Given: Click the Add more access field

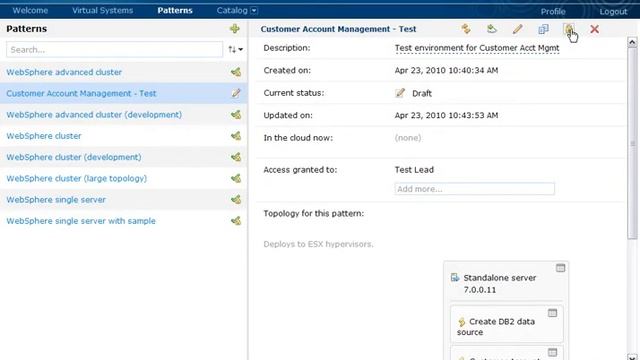Looking at the screenshot, I should click(474, 189).
